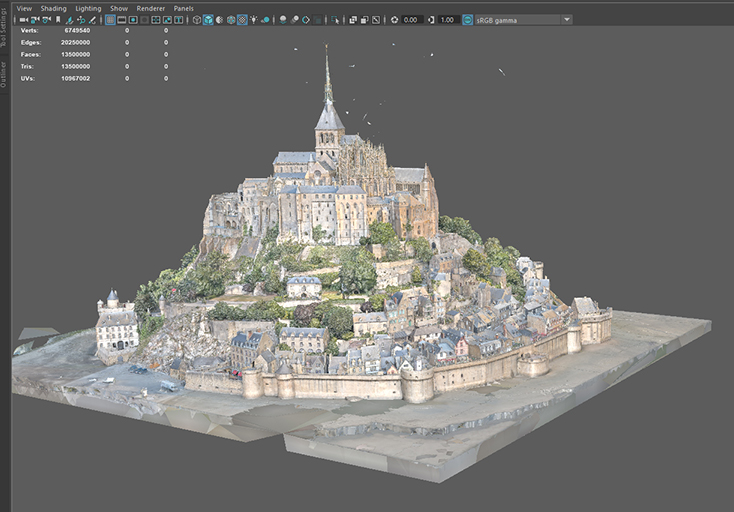This screenshot has width=734, height=512.
Task: Open the View menu
Action: click(24, 8)
